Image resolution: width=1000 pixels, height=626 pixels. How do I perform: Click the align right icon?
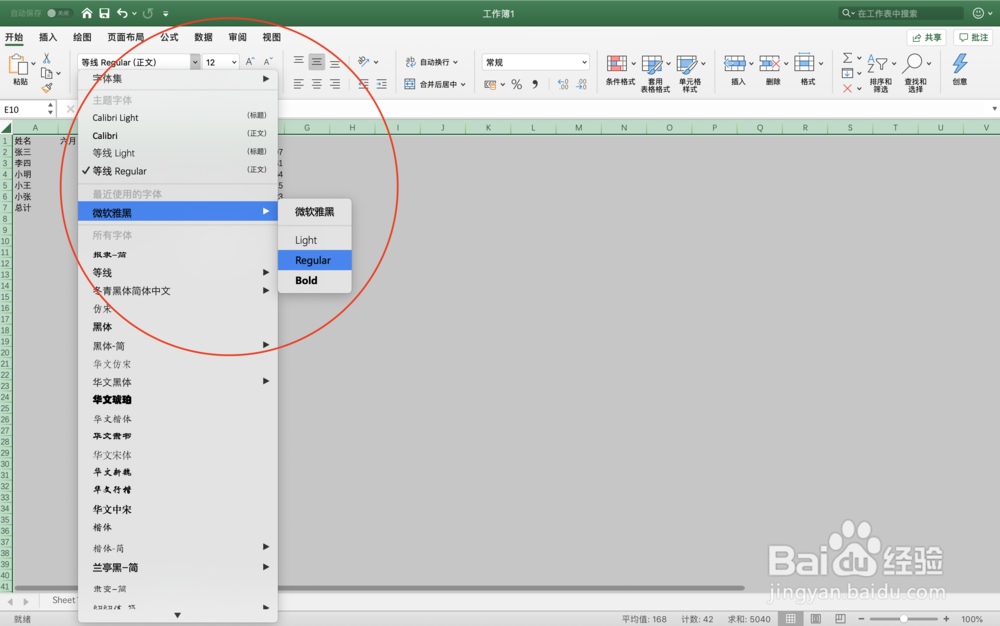[335, 84]
